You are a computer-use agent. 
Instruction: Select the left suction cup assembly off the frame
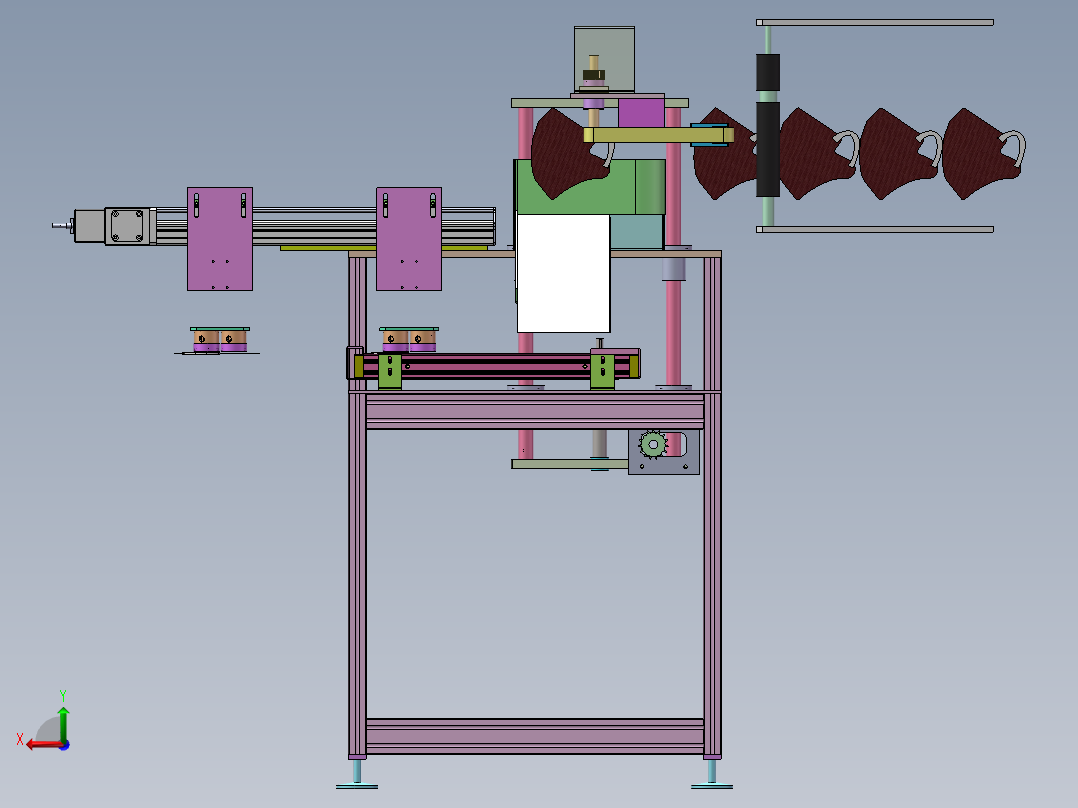click(219, 340)
